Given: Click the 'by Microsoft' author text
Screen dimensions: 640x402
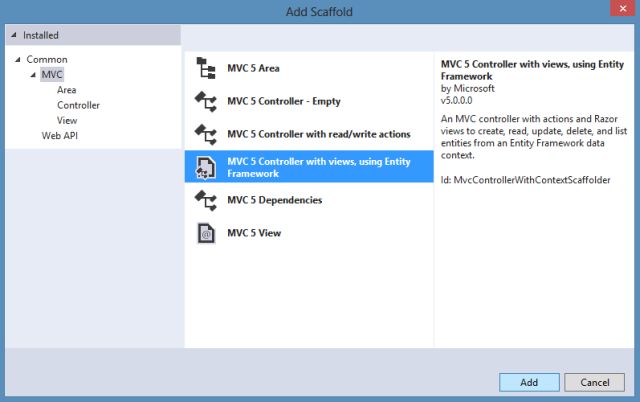Looking at the screenshot, I should tap(467, 89).
